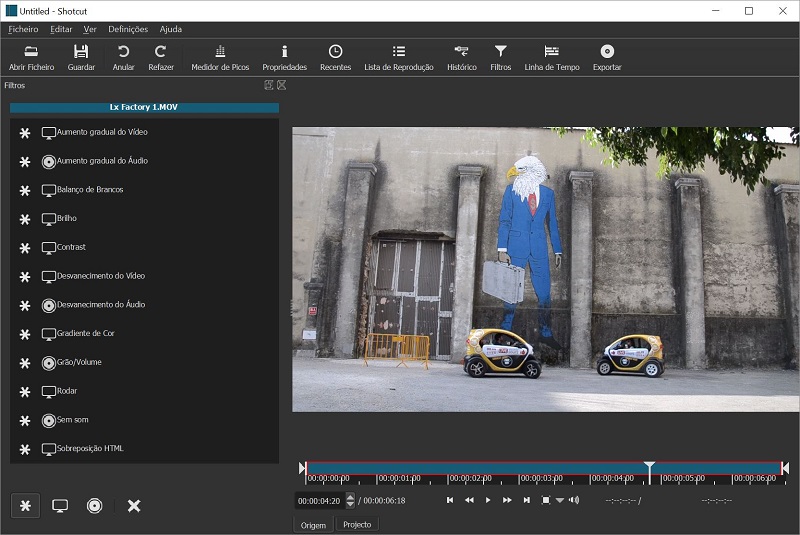This screenshot has height=535, width=800.
Task: Open the Ver menu
Action: pyautogui.click(x=90, y=29)
